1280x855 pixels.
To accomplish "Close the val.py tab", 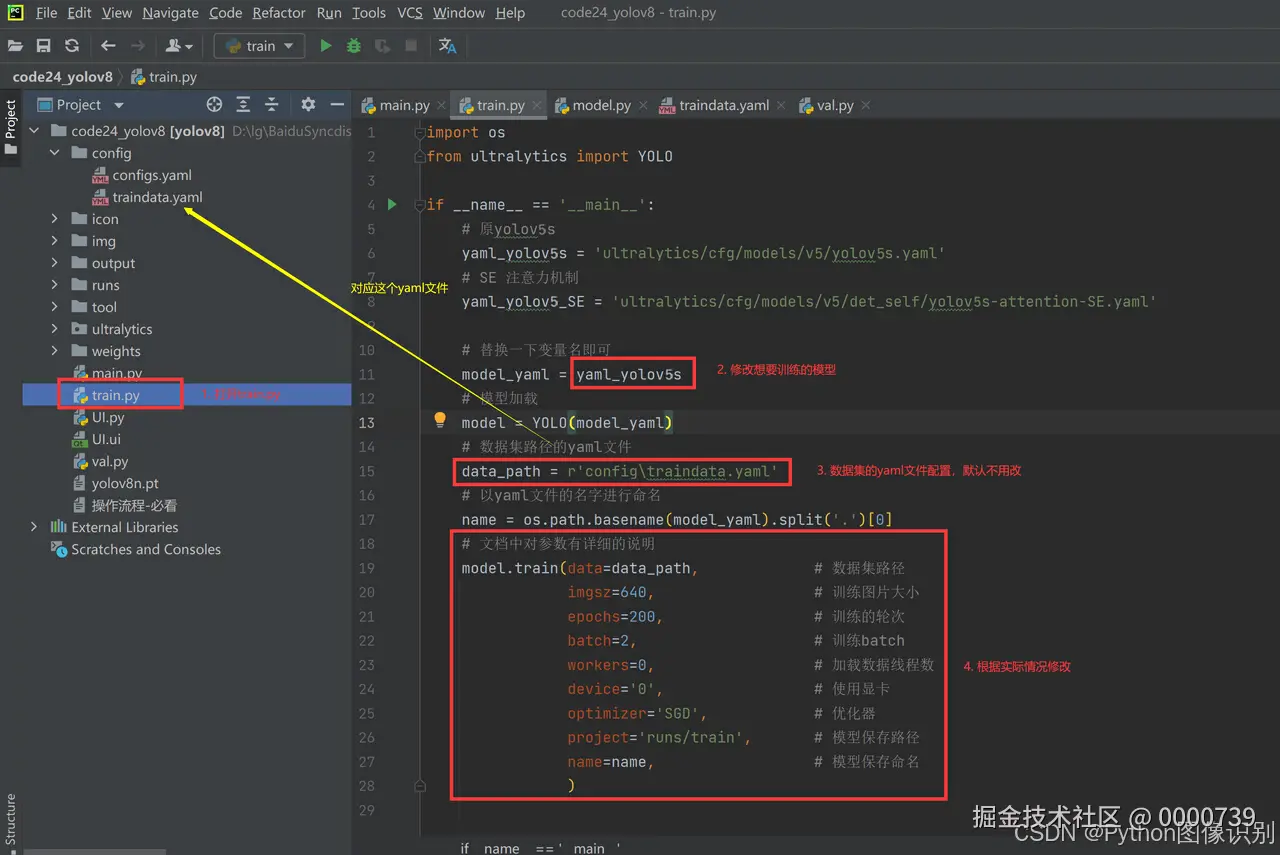I will coord(865,105).
